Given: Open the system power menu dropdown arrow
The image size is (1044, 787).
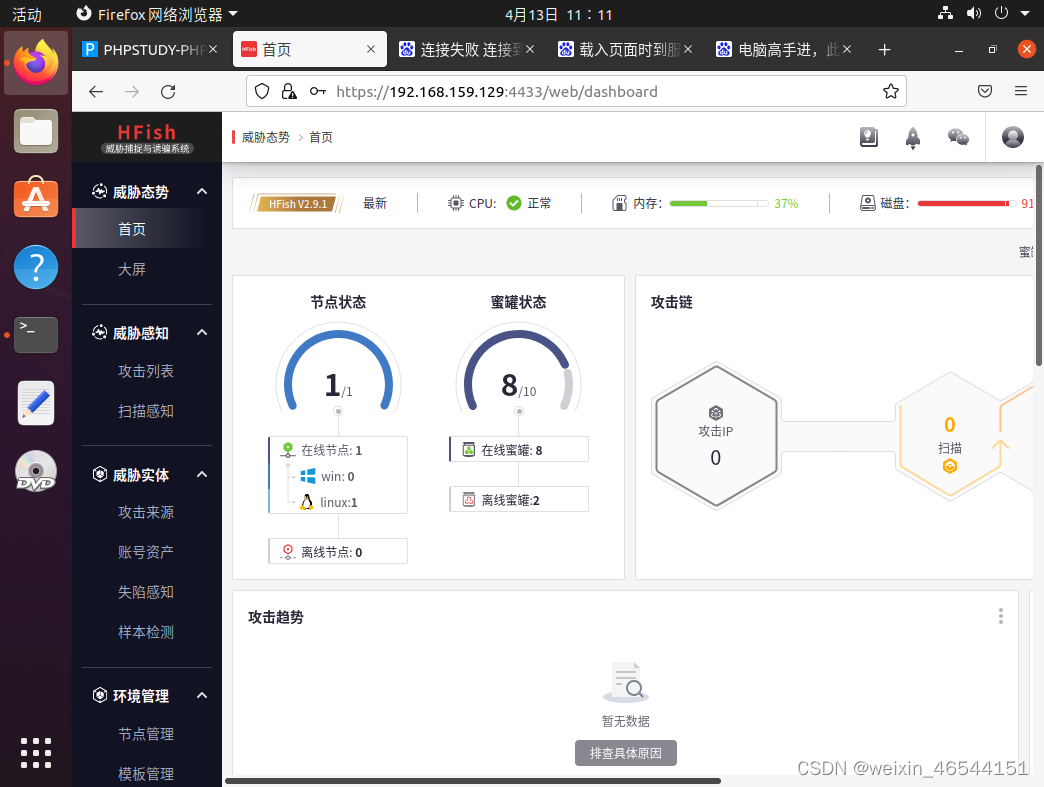Looking at the screenshot, I should (1025, 13).
